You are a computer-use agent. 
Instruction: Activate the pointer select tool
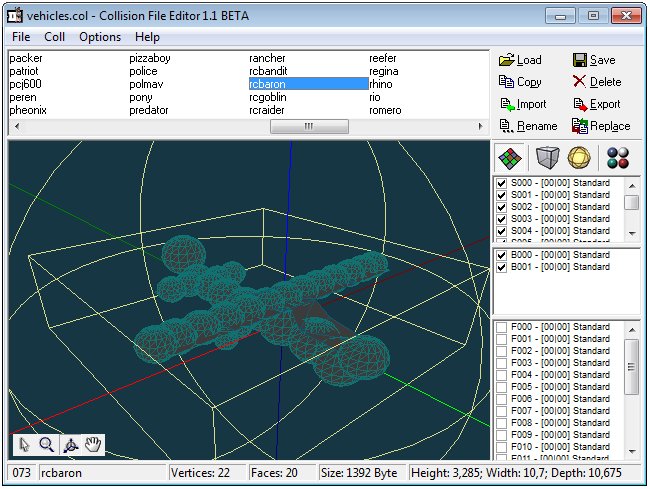[x=24, y=445]
